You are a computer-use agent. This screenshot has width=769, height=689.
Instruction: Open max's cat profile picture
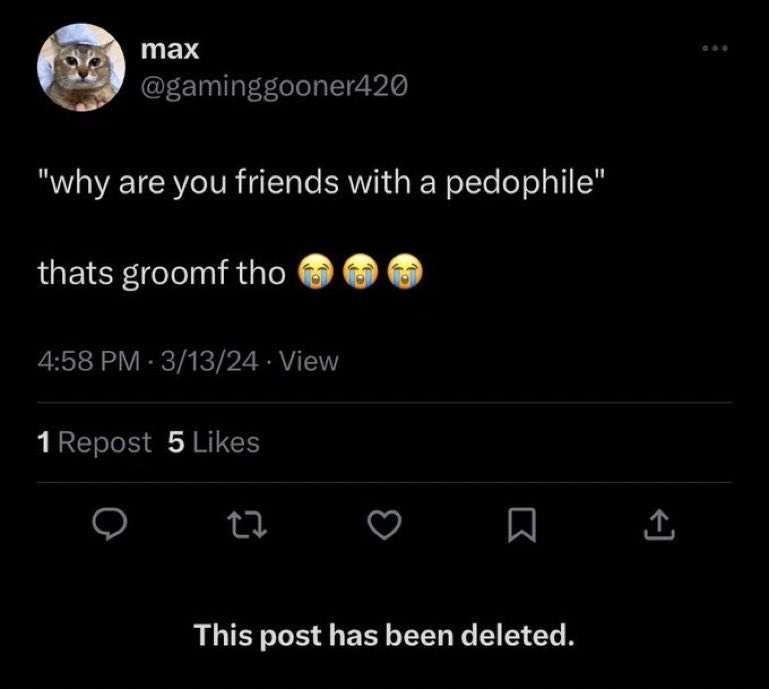(81, 67)
